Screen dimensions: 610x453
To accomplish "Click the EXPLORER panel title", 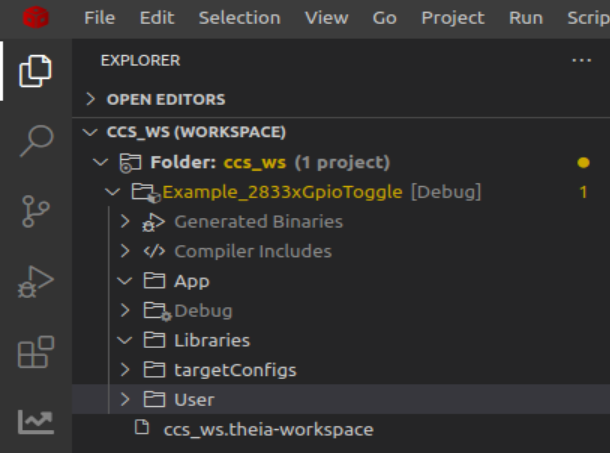I will point(140,61).
